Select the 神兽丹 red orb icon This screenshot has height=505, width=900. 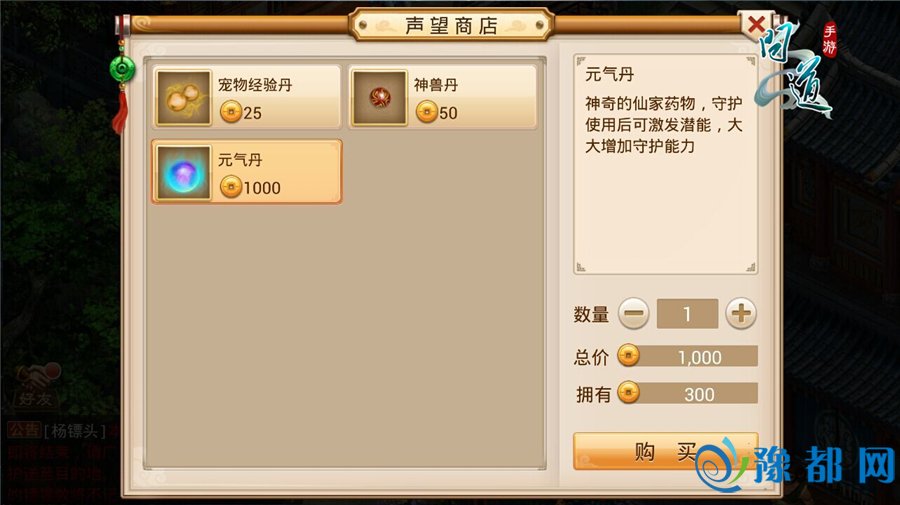[x=379, y=98]
